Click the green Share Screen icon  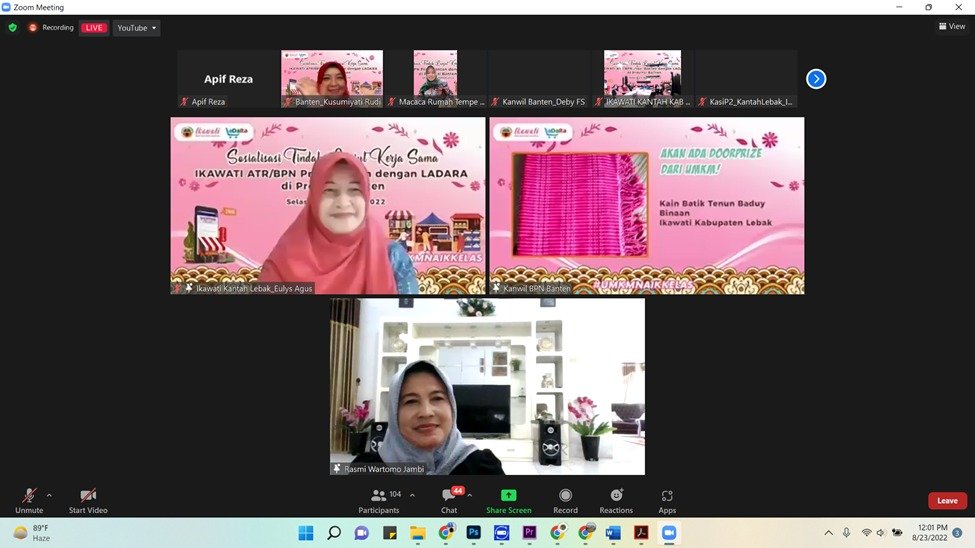pyautogui.click(x=508, y=496)
